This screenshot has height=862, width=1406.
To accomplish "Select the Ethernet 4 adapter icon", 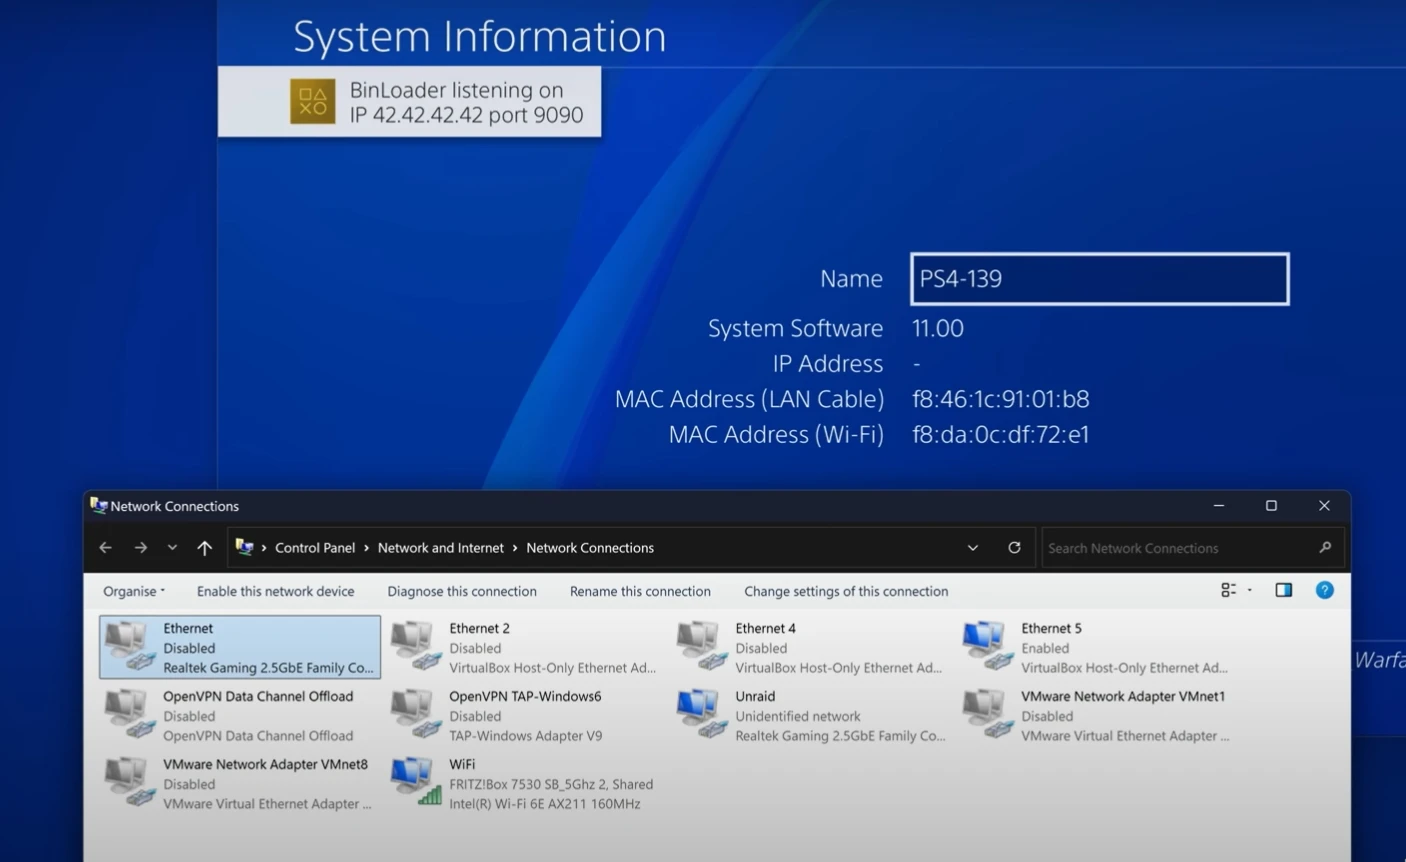I will [x=702, y=646].
